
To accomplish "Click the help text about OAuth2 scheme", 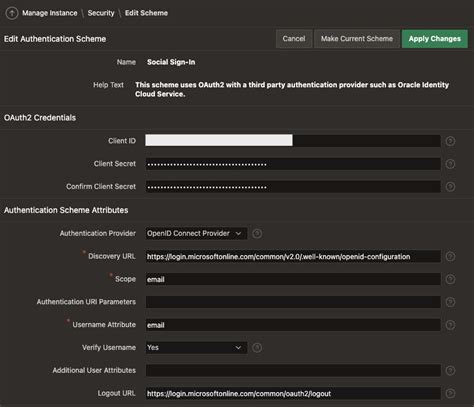I will (292, 89).
